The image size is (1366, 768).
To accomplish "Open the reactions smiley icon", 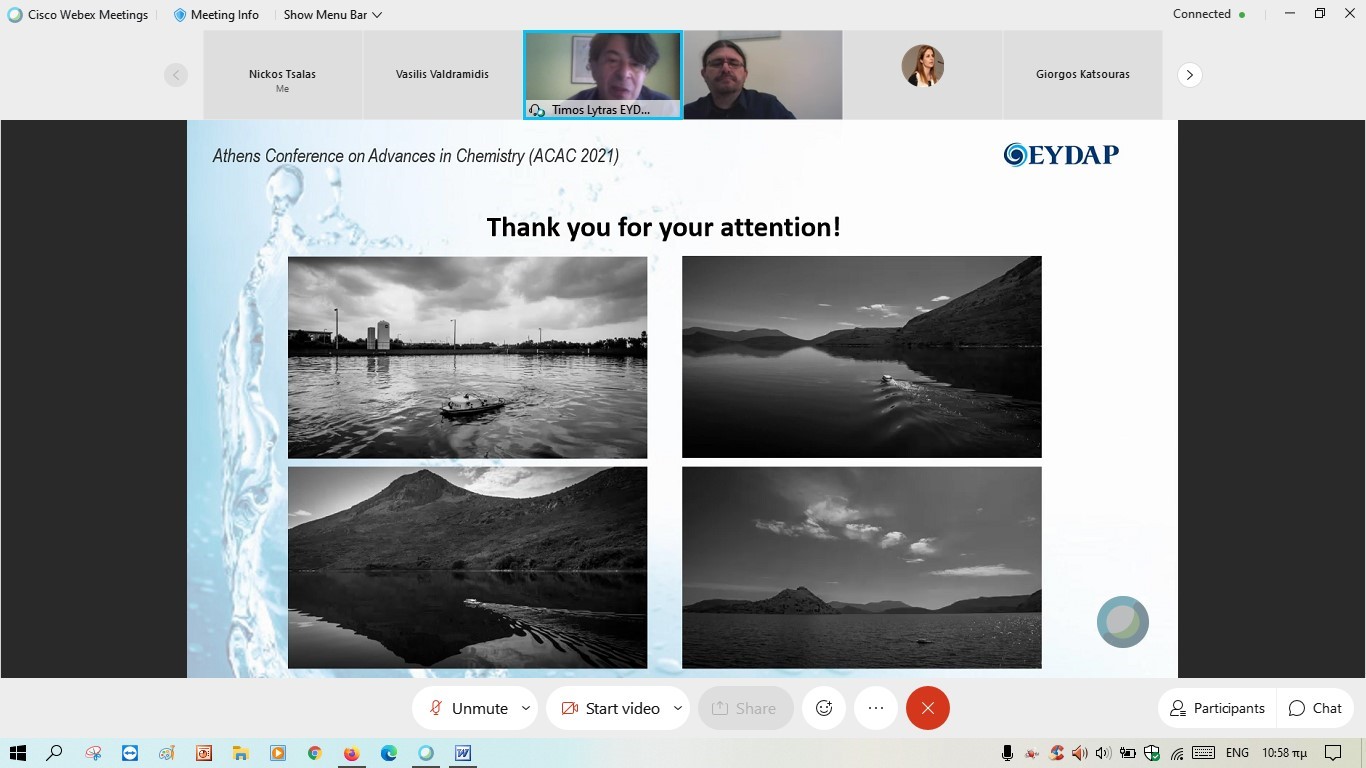I will (824, 708).
